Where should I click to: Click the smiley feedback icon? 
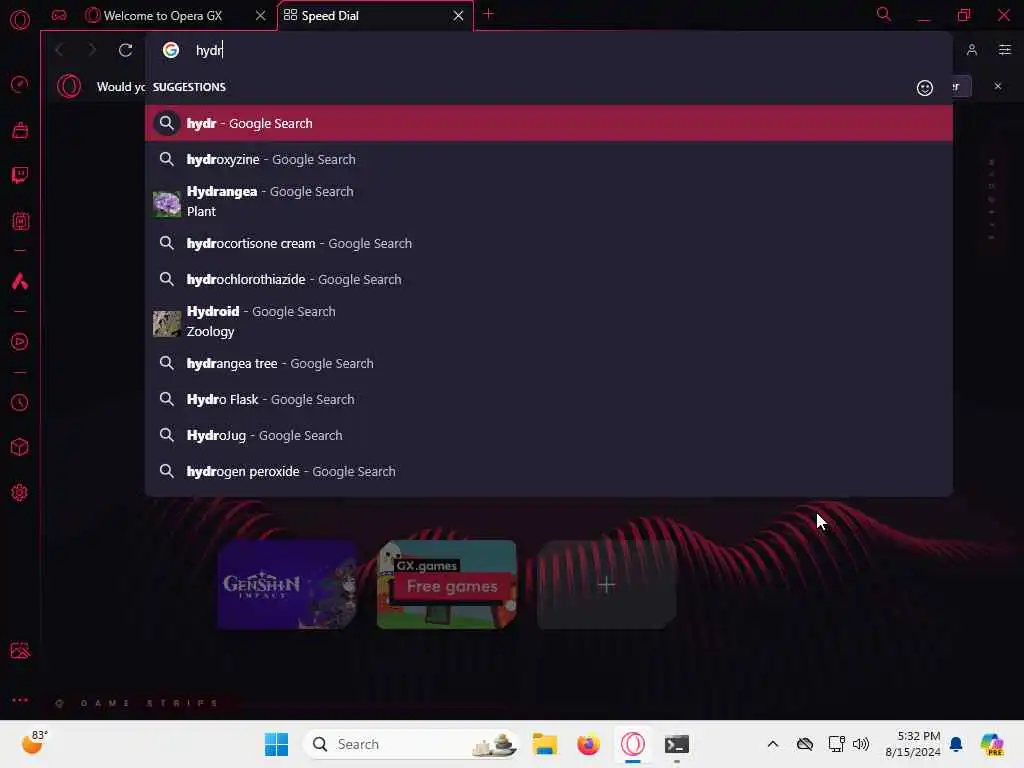pyautogui.click(x=925, y=88)
